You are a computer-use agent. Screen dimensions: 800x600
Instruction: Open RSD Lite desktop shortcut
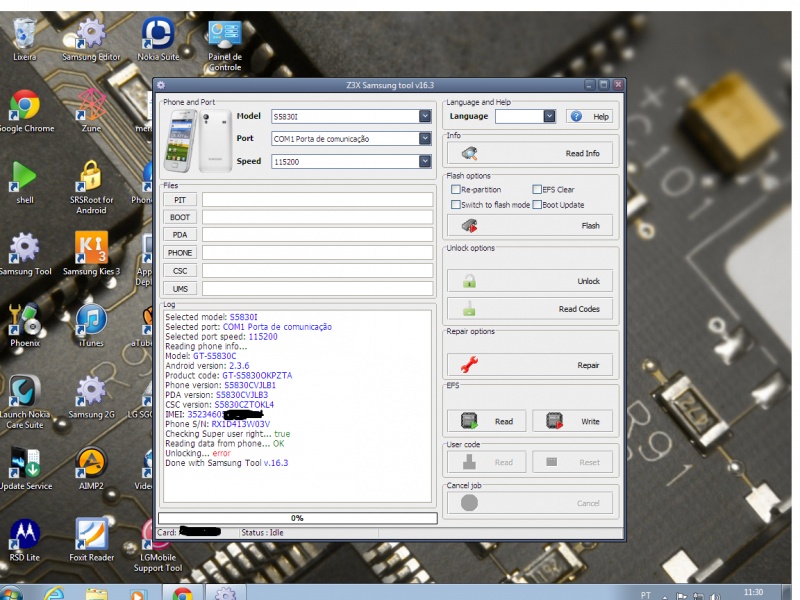click(24, 540)
